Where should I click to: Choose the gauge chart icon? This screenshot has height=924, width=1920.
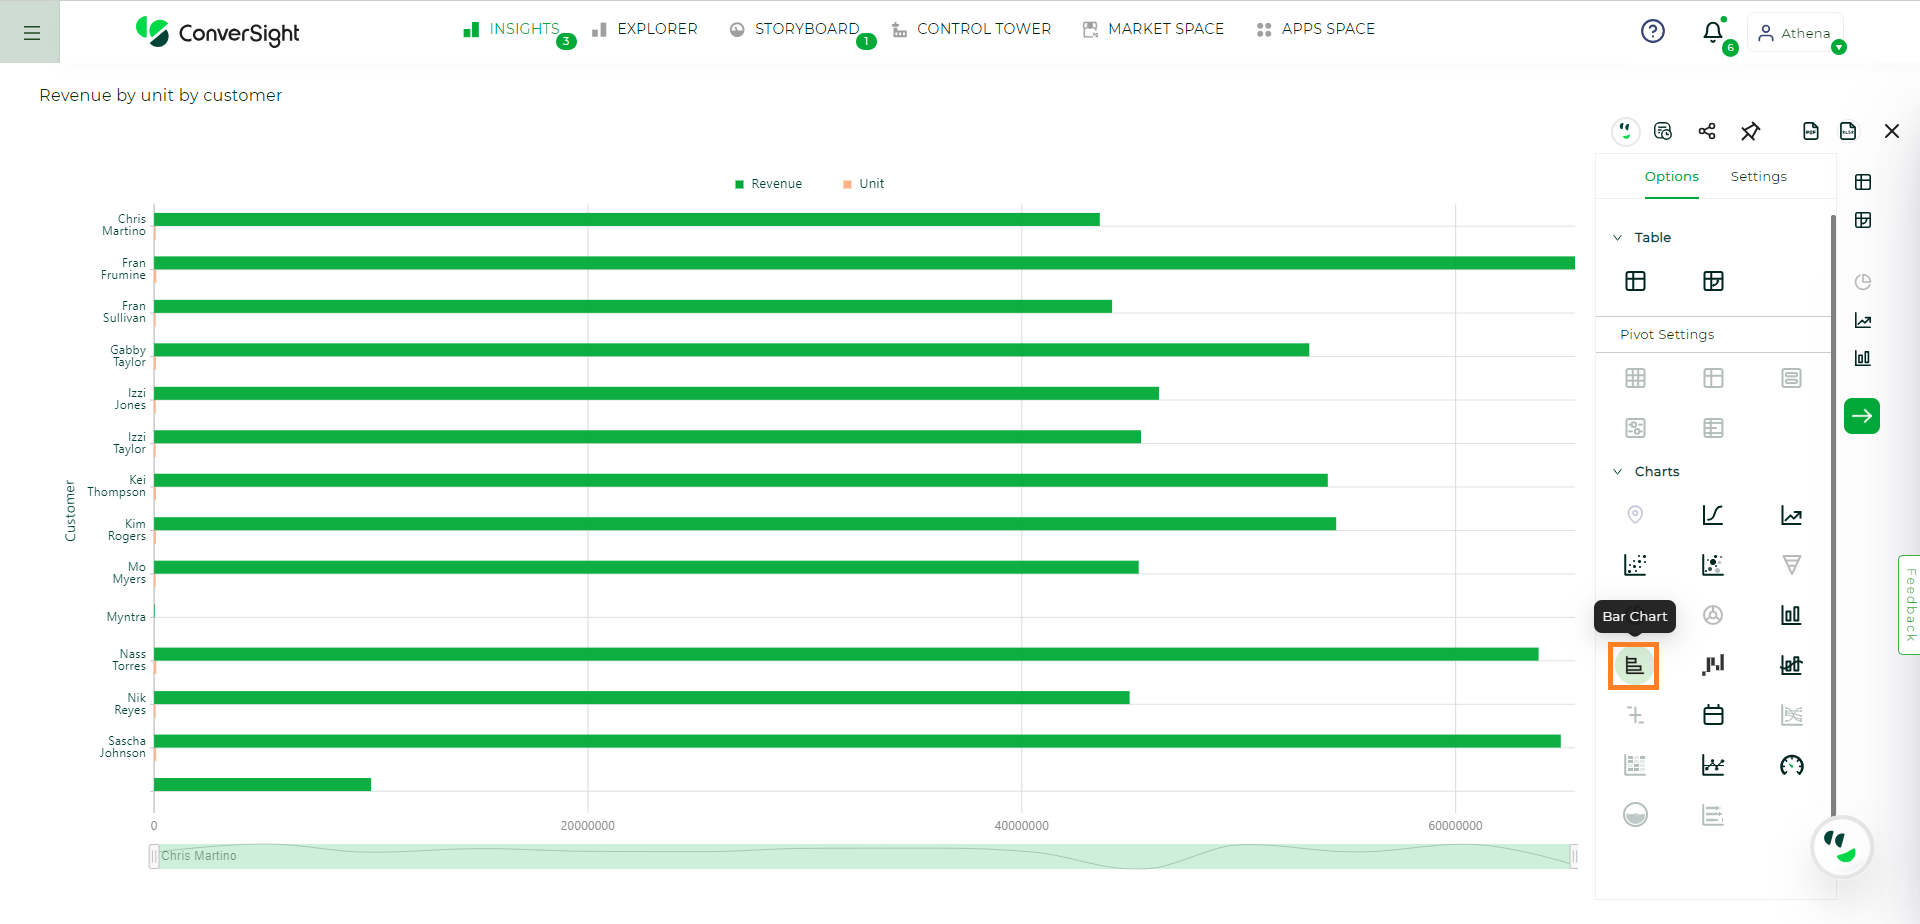tap(1791, 765)
